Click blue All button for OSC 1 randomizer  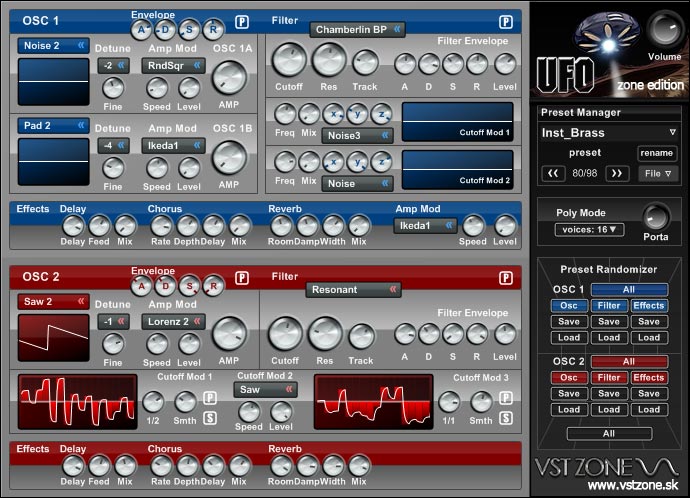[629, 289]
